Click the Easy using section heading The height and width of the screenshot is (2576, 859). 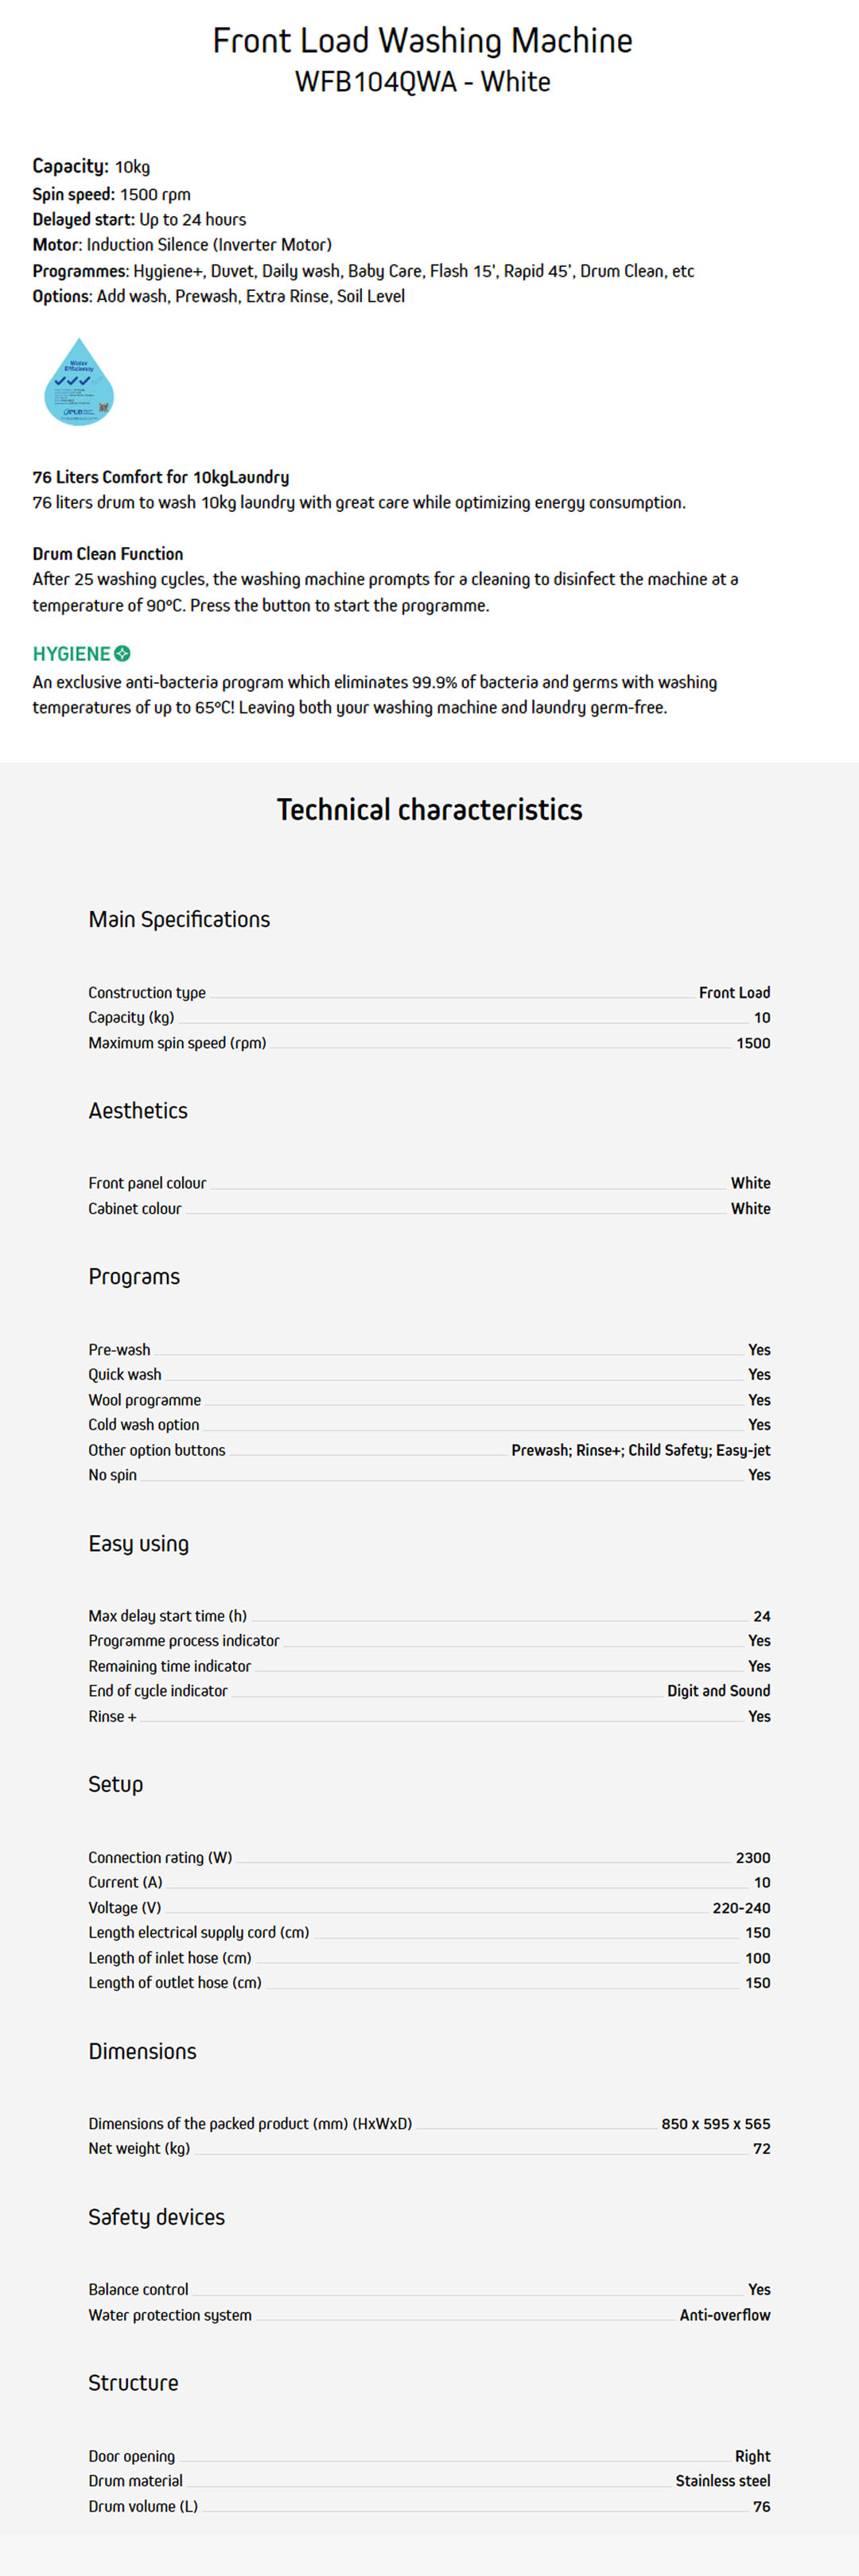pos(138,1544)
